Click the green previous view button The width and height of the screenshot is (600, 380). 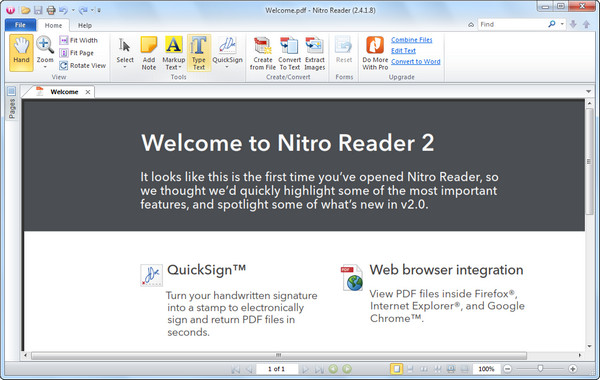pos(333,369)
